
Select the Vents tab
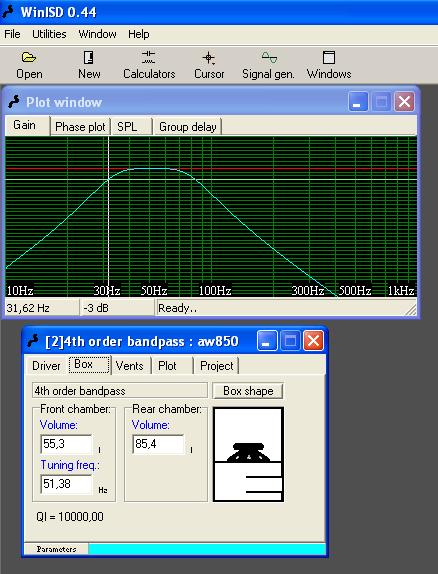click(x=130, y=365)
